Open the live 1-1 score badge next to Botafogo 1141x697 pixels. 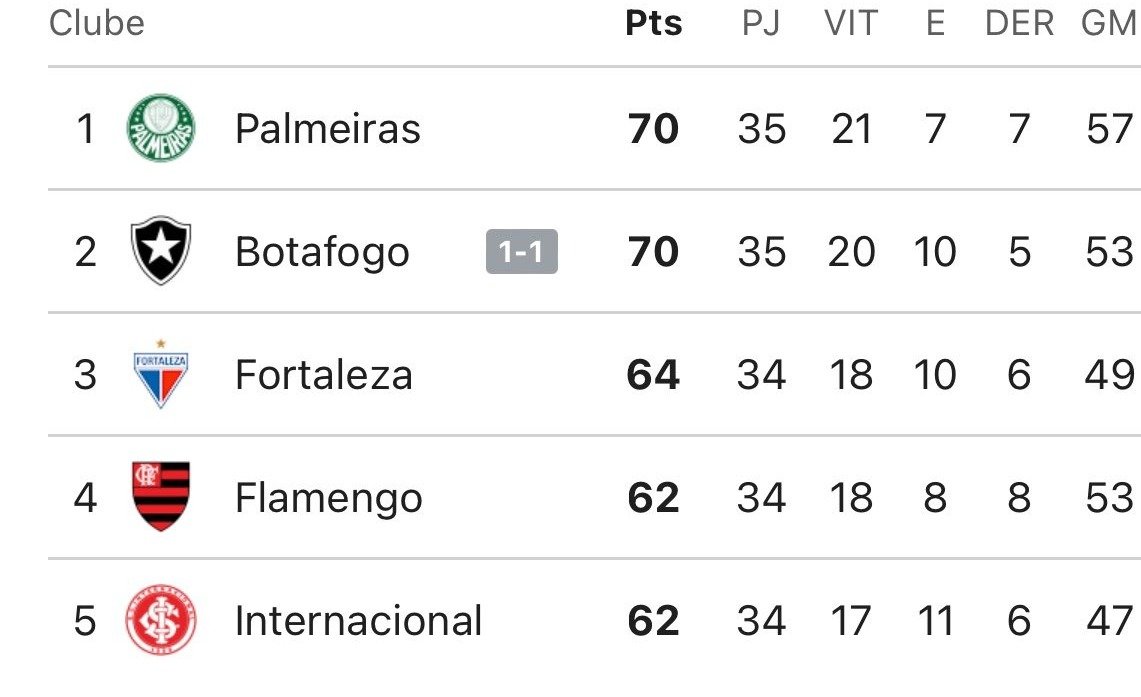(x=523, y=253)
